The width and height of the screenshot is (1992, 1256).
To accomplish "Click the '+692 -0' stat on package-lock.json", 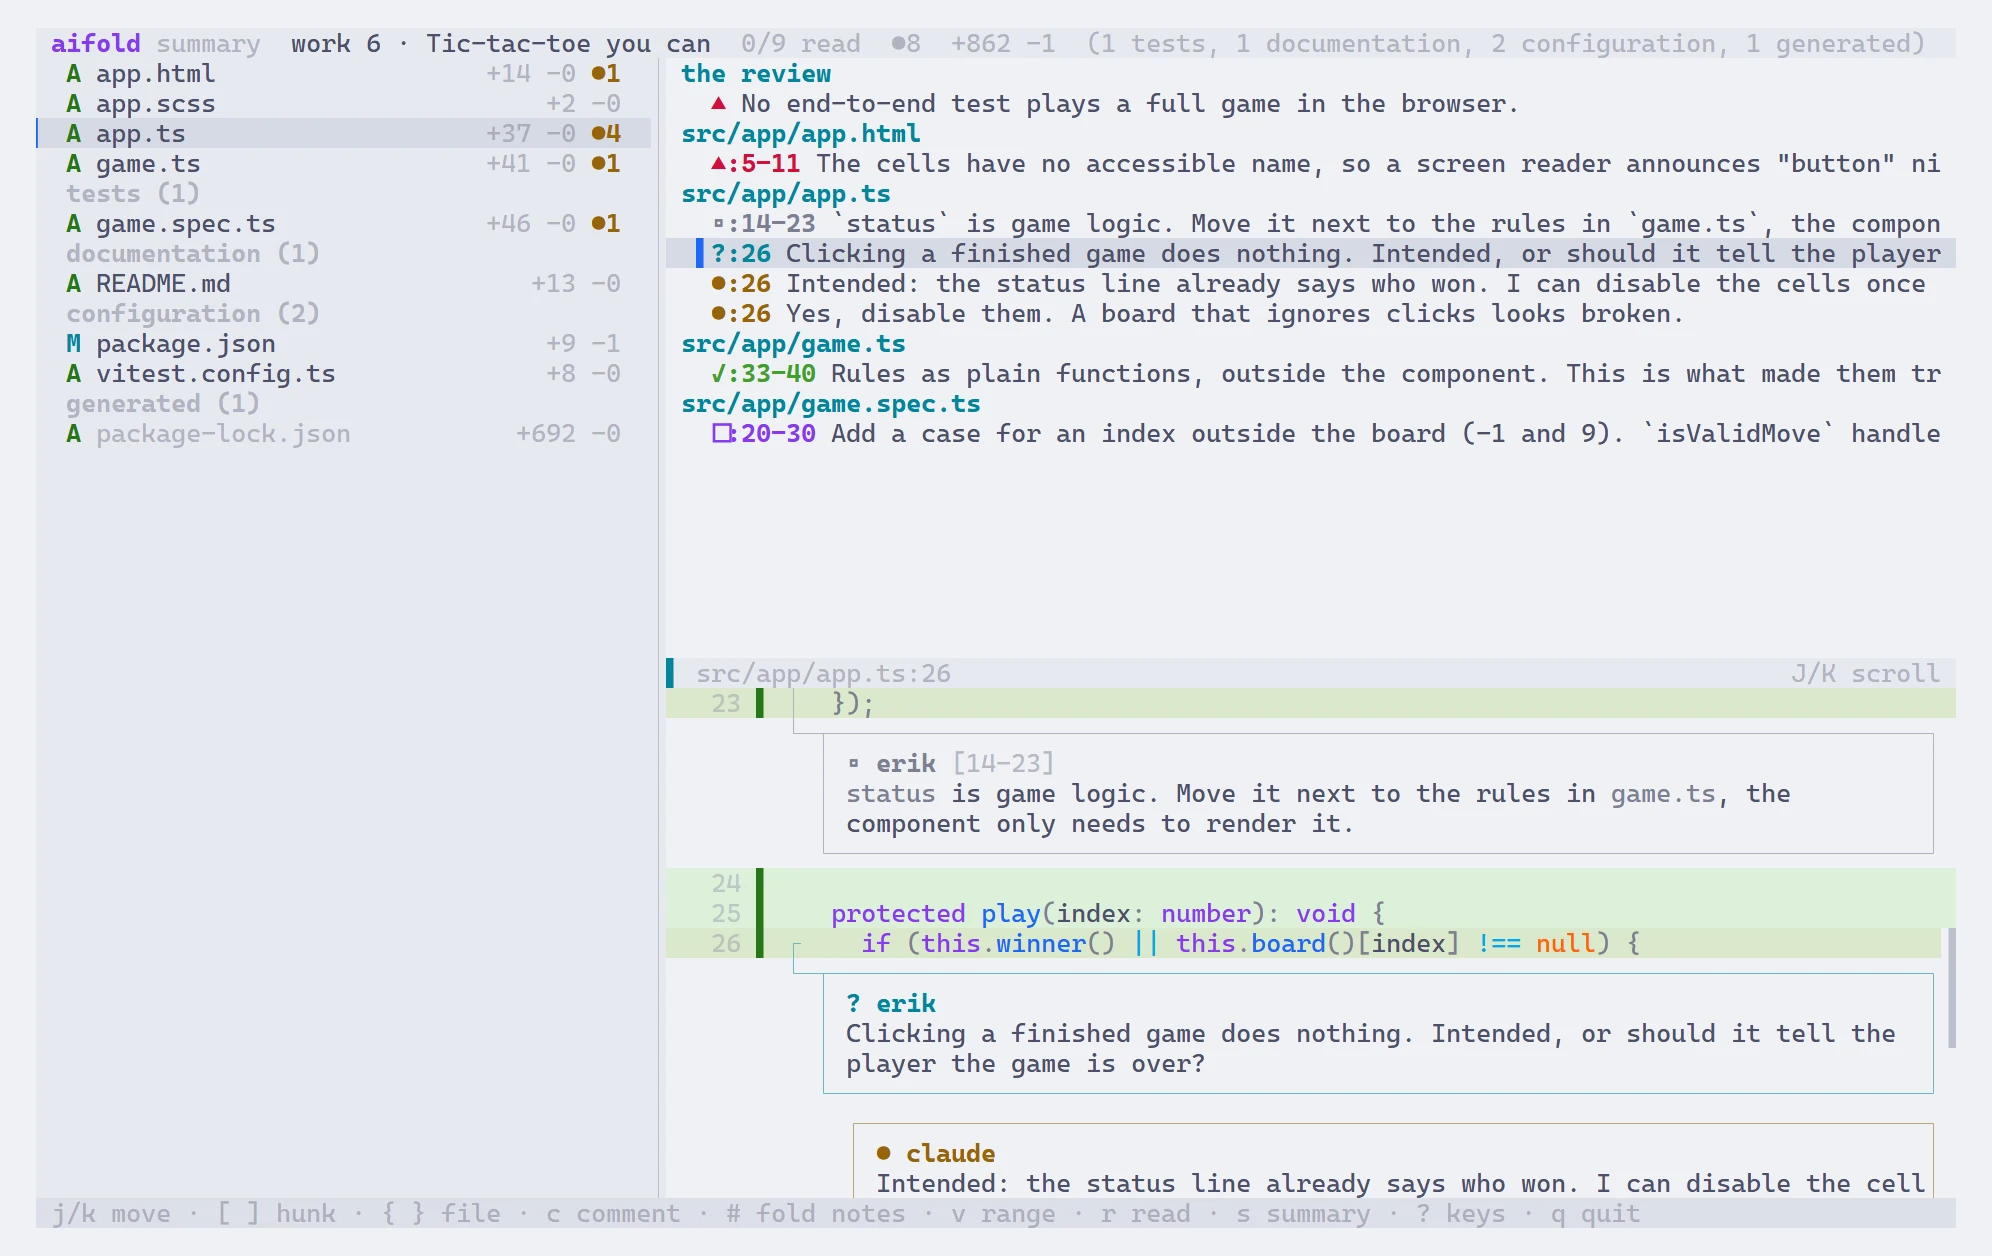I will [x=568, y=434].
